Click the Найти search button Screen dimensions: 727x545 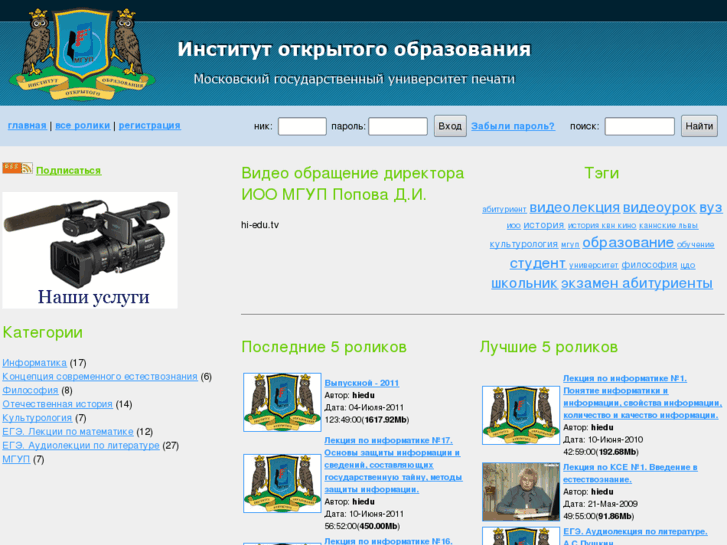tap(699, 126)
